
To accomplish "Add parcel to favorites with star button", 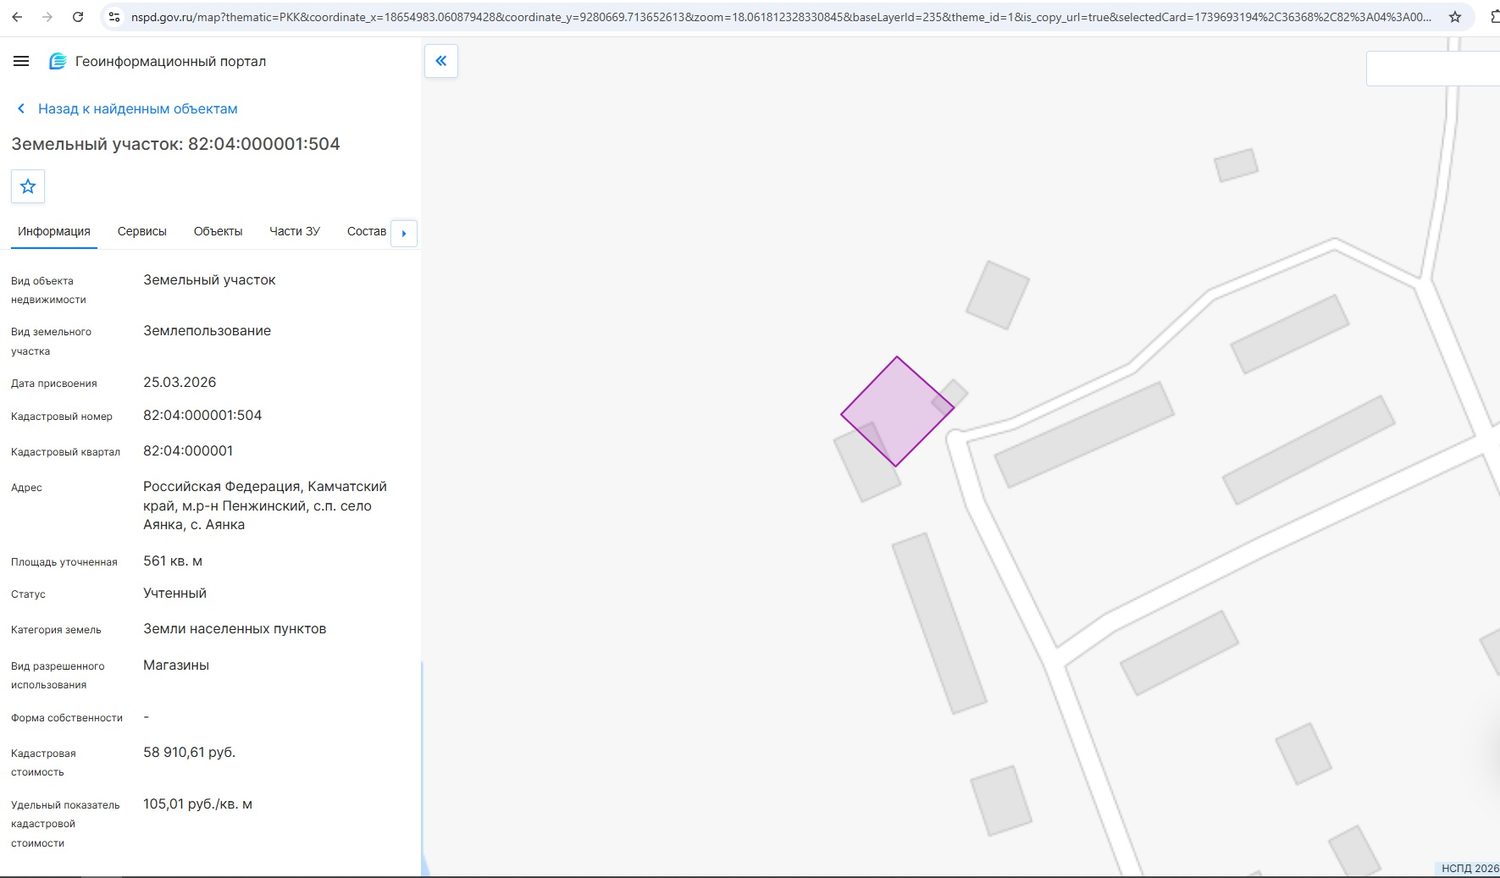I will pyautogui.click(x=28, y=186).
